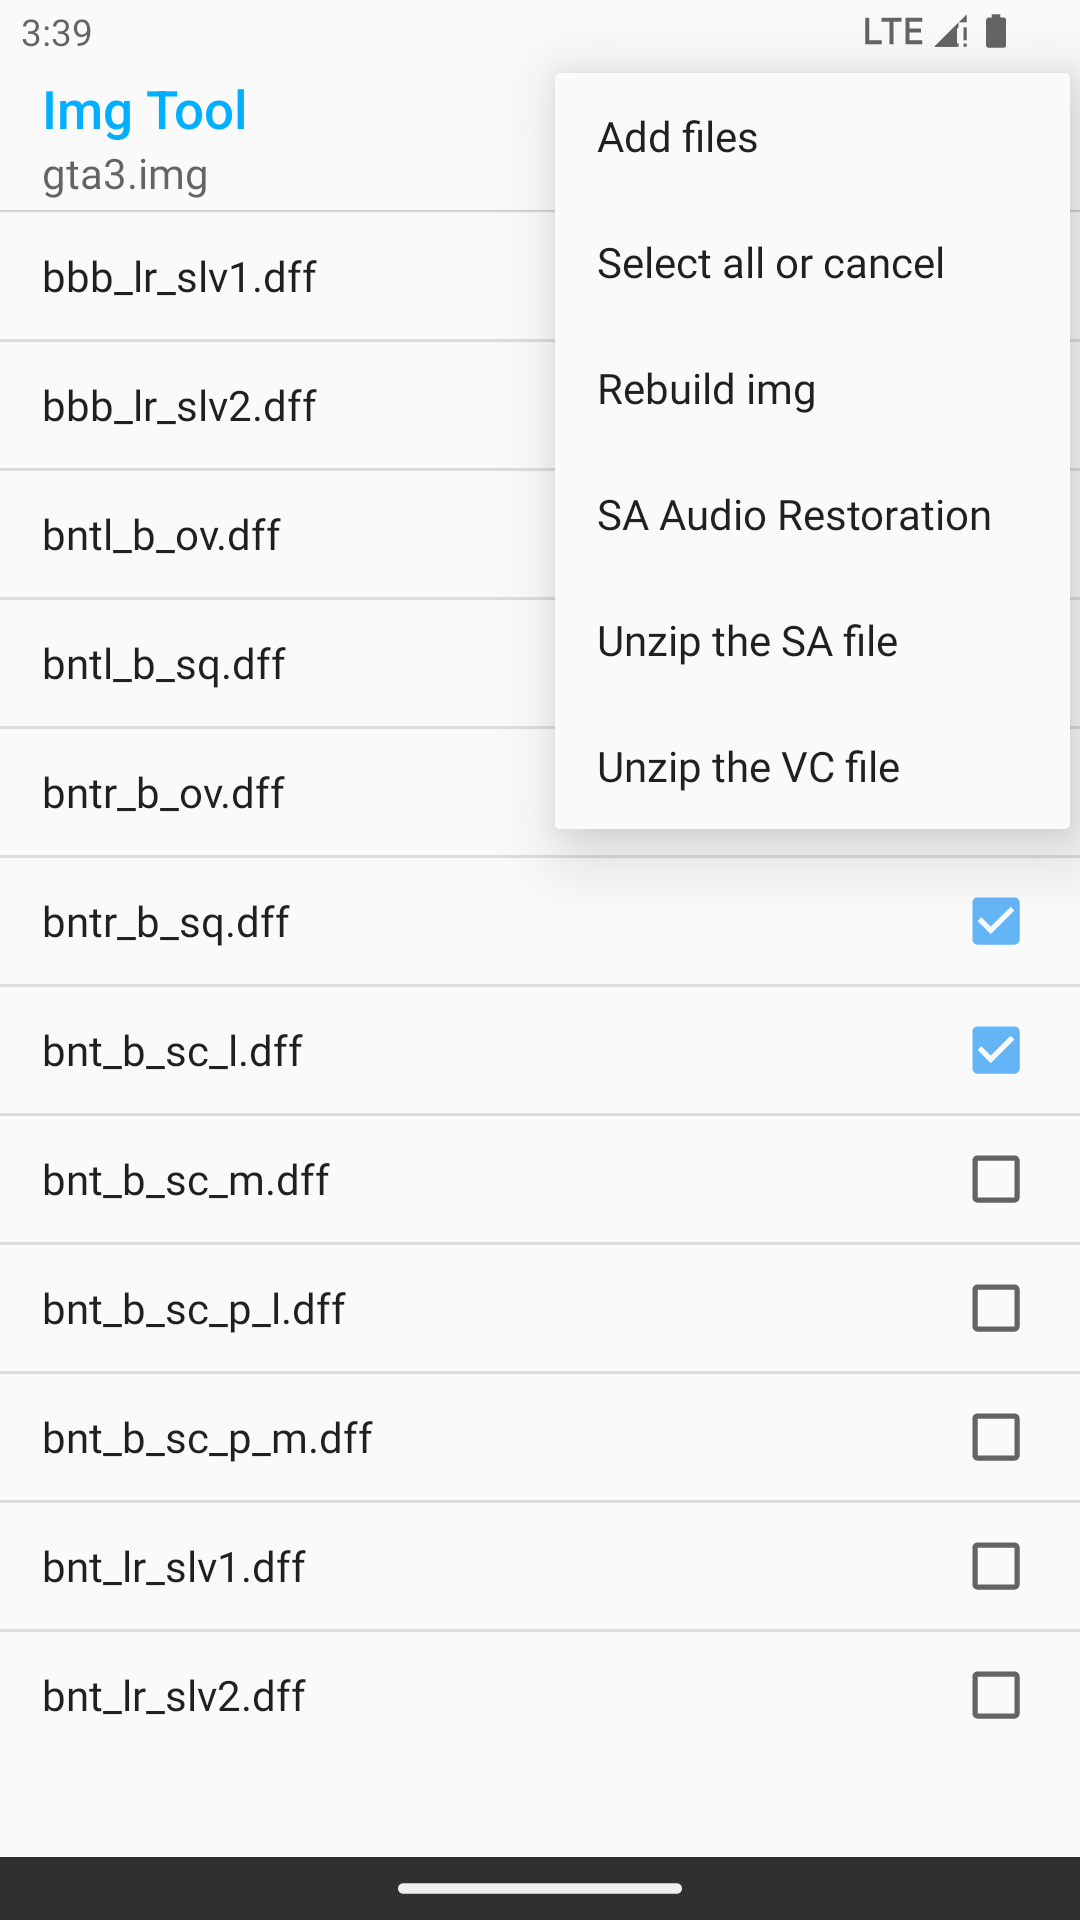Tick the bnt_b_sc_p_m.dff checkbox
Image resolution: width=1080 pixels, height=1920 pixels.
pyautogui.click(x=995, y=1437)
